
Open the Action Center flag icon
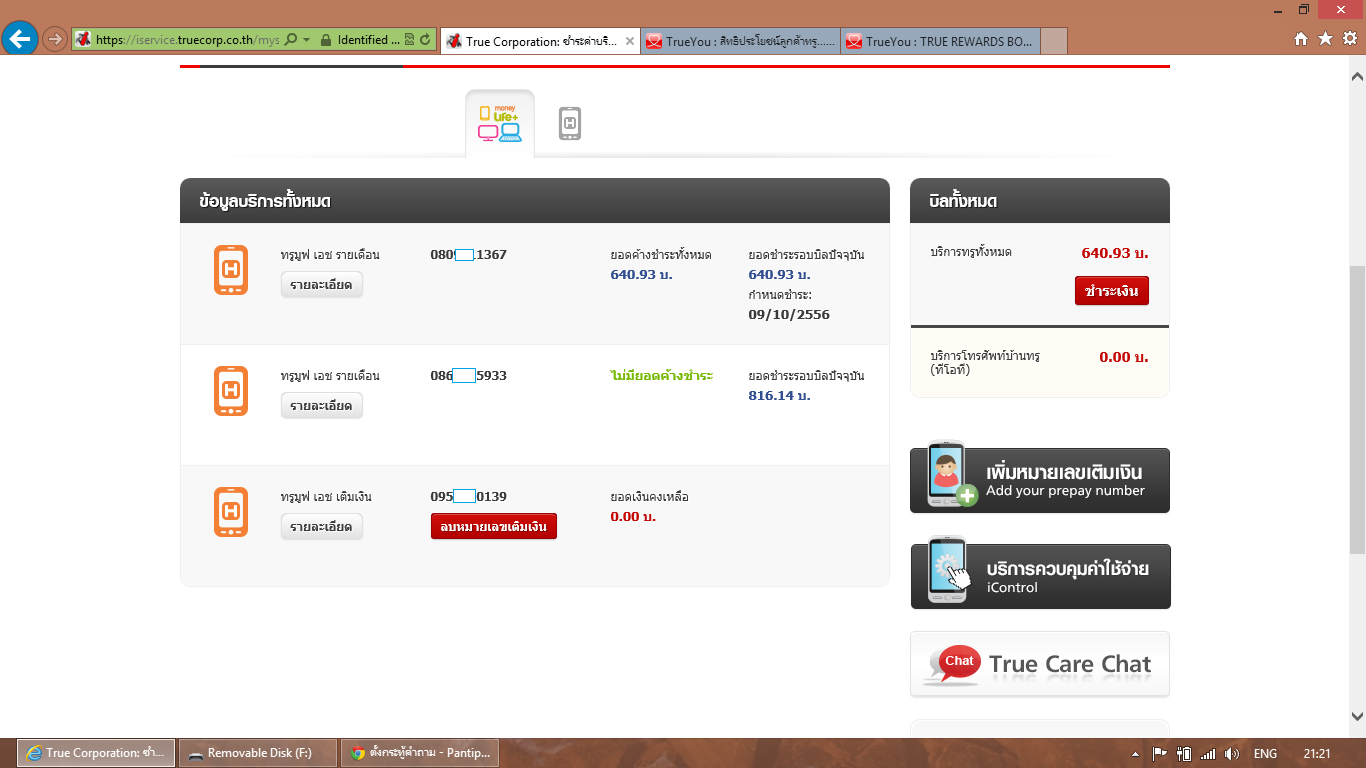(1160, 754)
